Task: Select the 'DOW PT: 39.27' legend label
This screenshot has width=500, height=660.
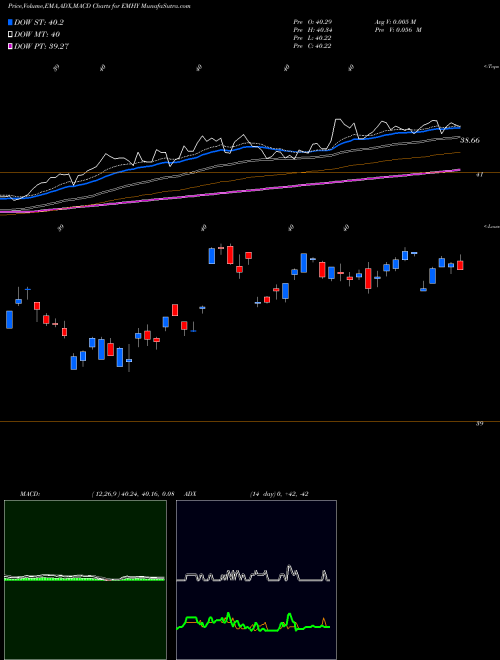Action: click(41, 46)
